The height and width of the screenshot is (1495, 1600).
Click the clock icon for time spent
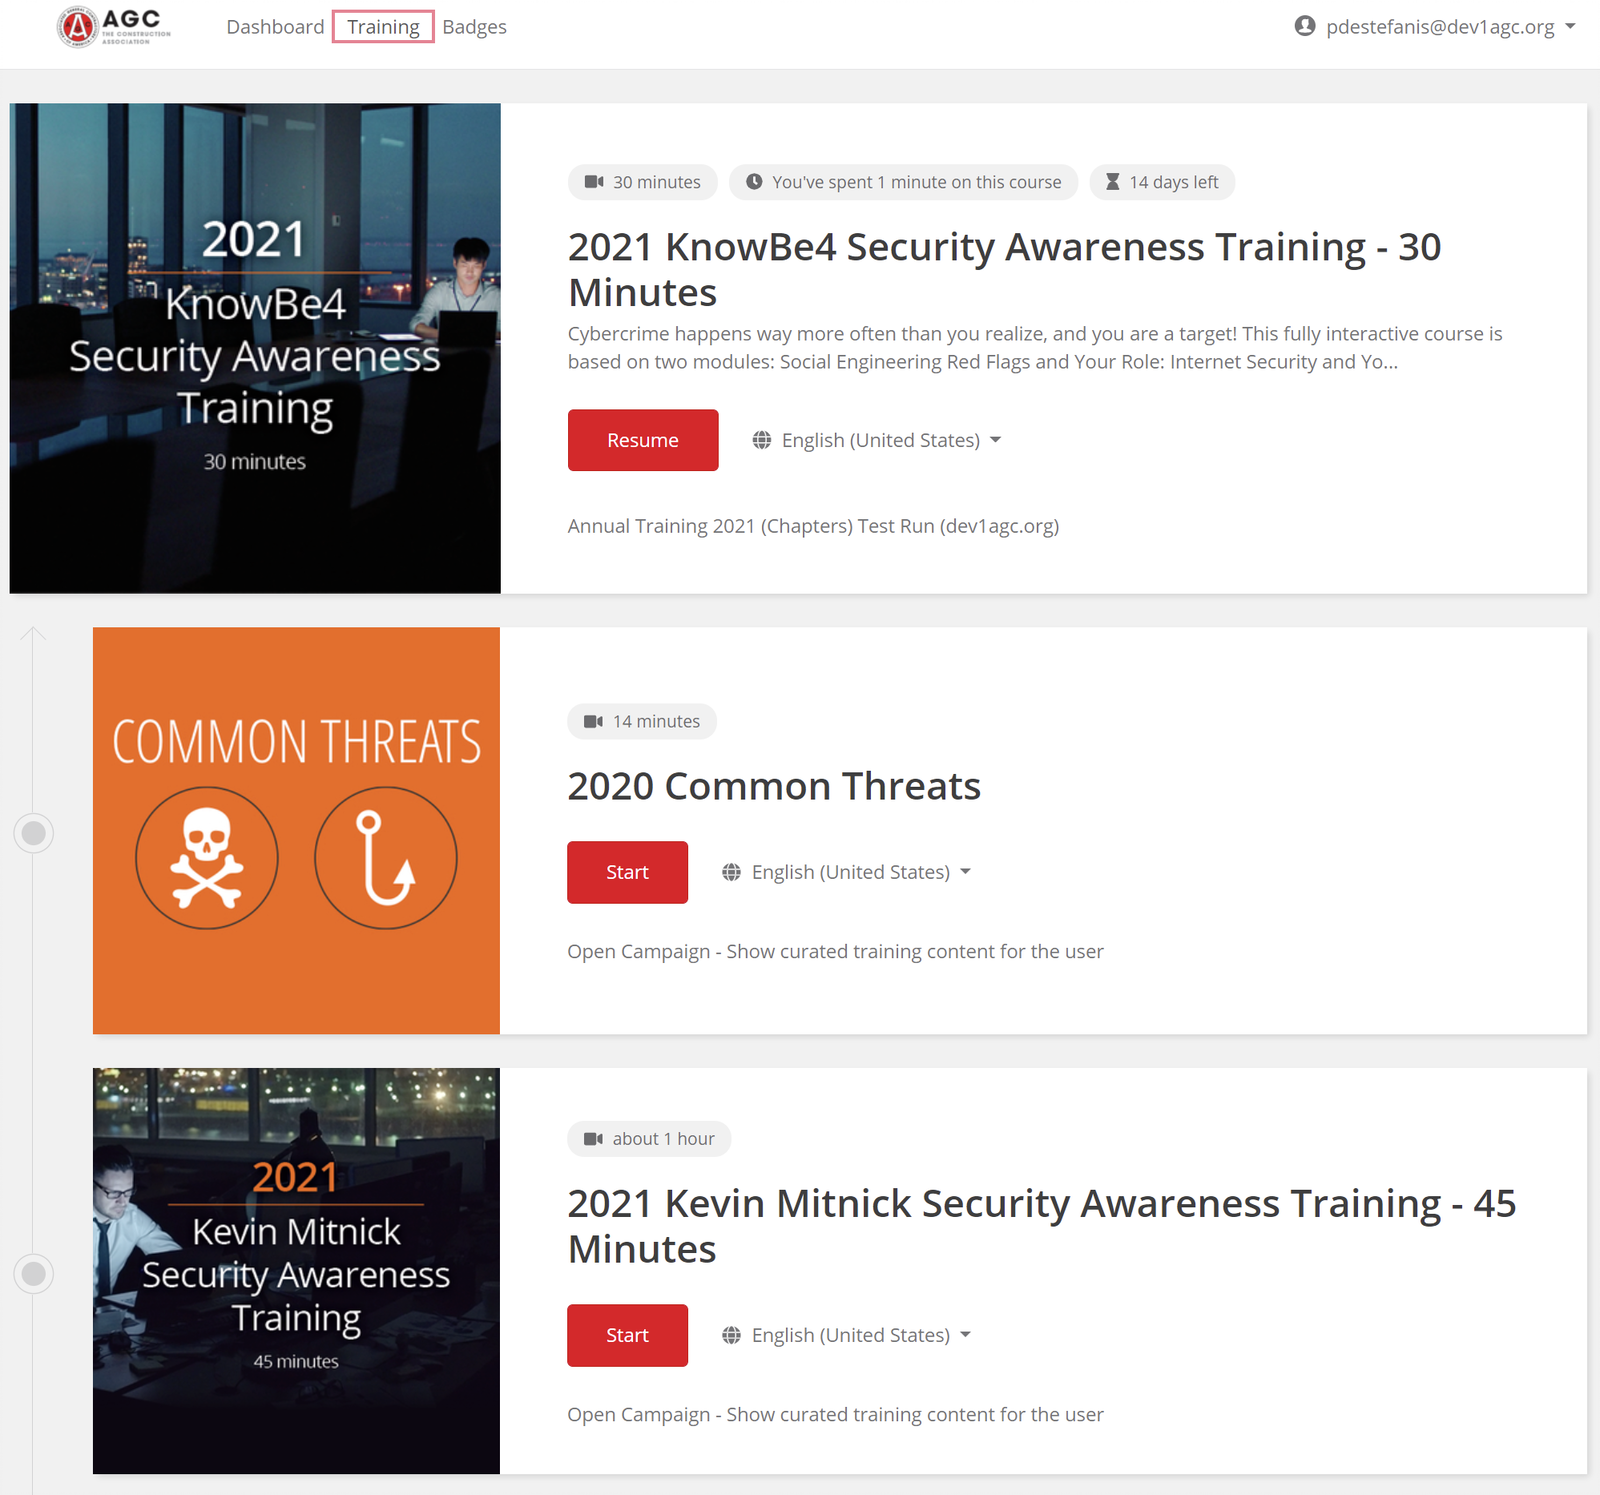[x=754, y=182]
